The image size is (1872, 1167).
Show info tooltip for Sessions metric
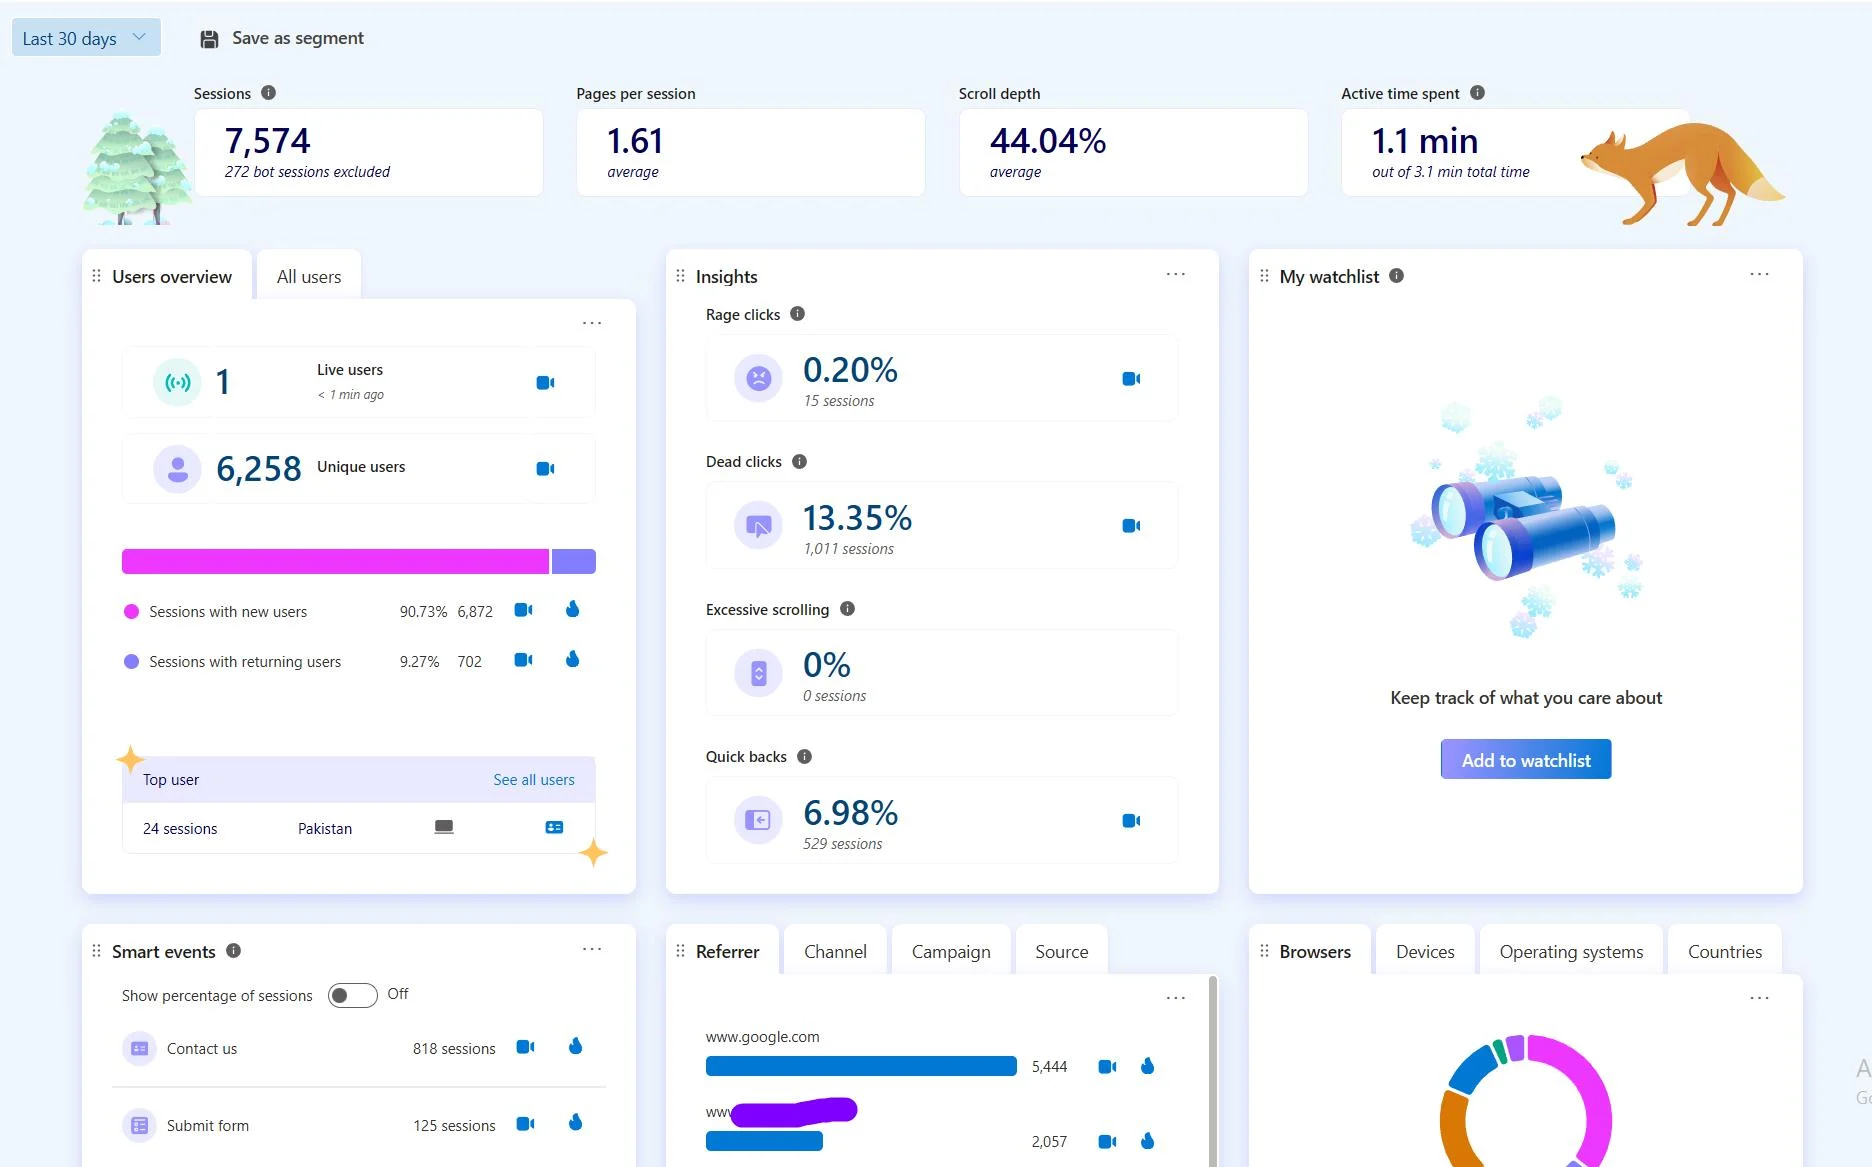point(268,93)
